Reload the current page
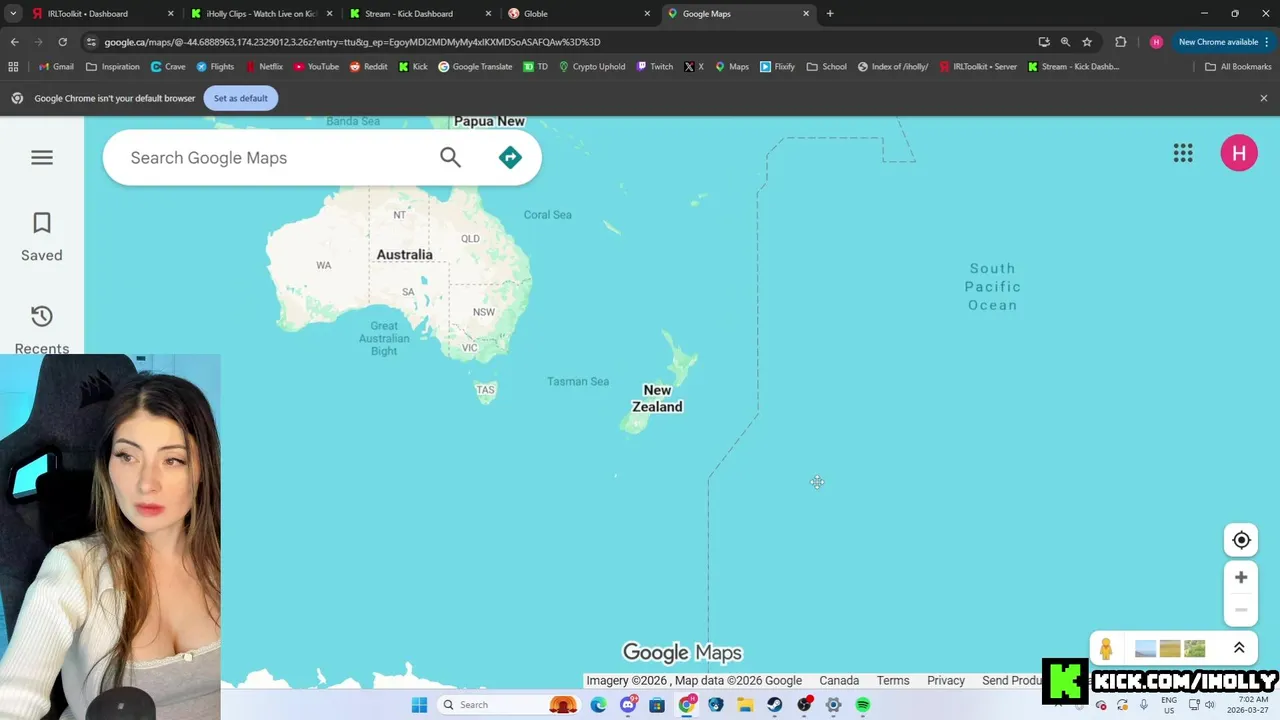This screenshot has width=1280, height=720. 62,42
